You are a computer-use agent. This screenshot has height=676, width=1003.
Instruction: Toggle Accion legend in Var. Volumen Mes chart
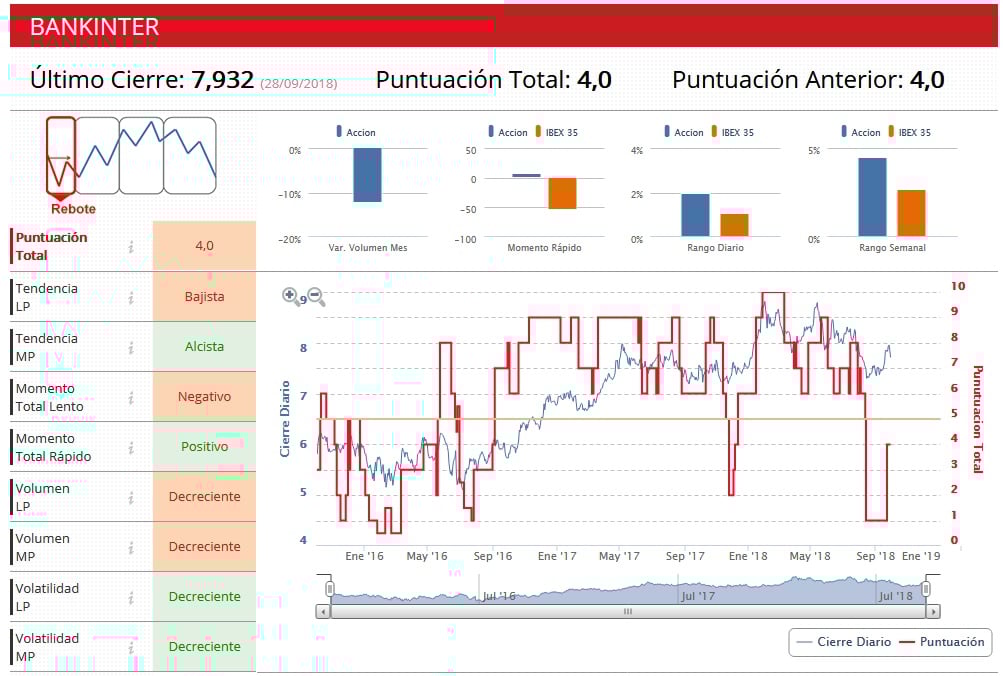point(356,132)
